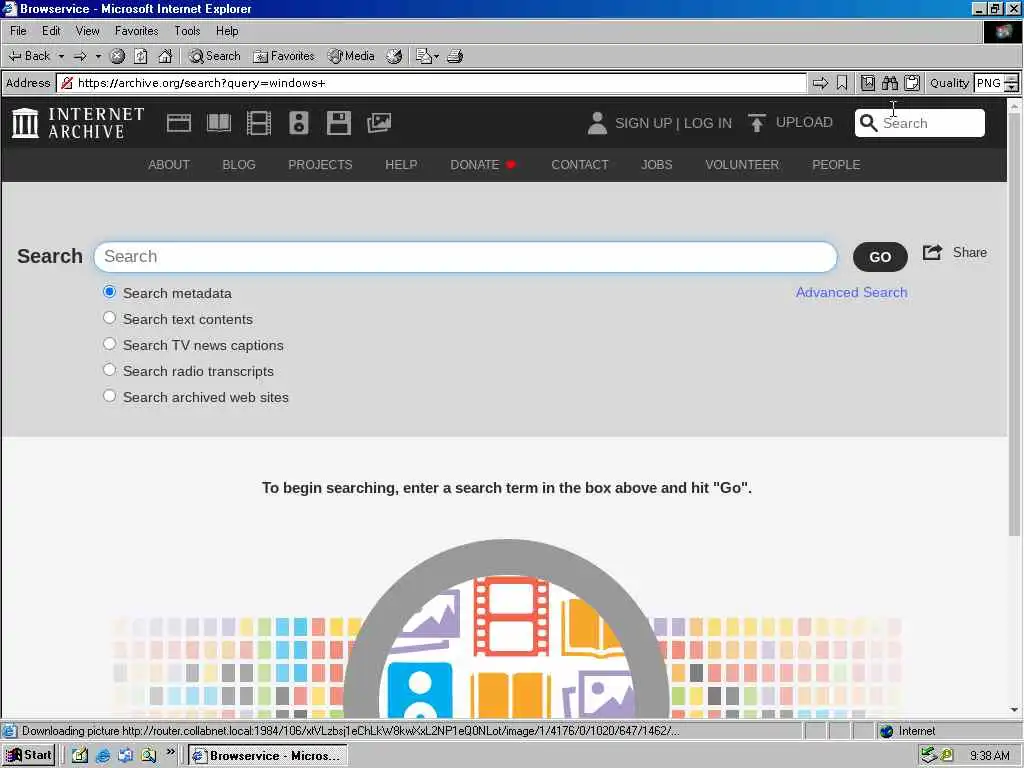Go to the Home page icon
This screenshot has width=1024, height=768.
[165, 56]
